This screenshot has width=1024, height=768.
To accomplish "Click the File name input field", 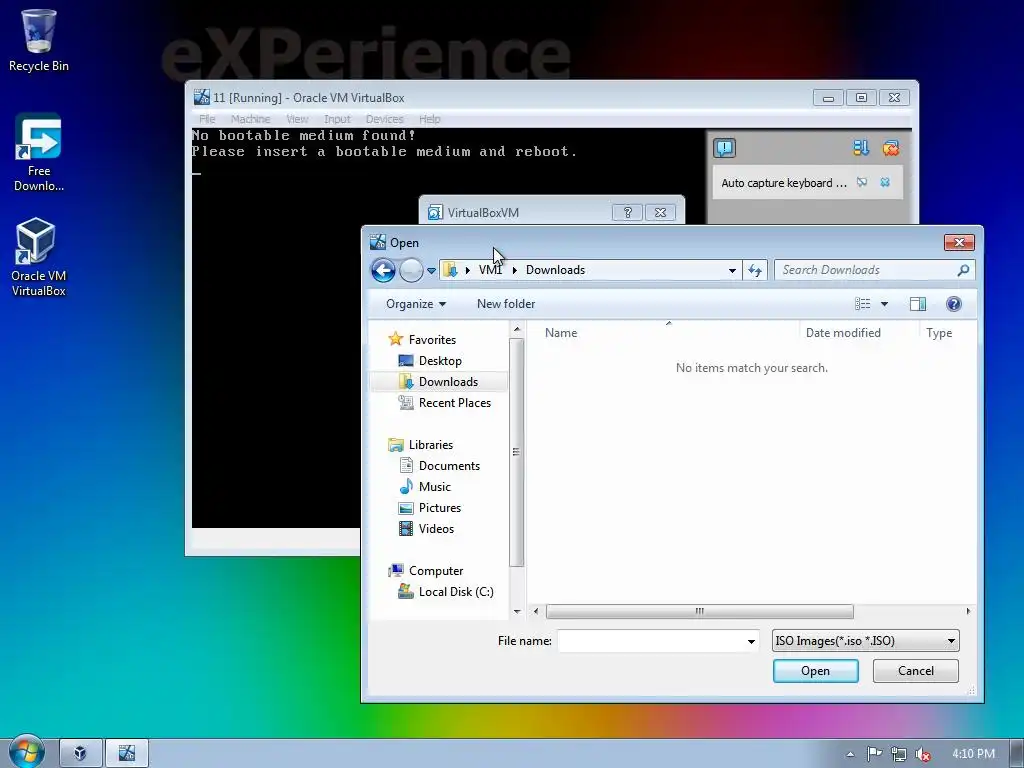I will click(651, 641).
